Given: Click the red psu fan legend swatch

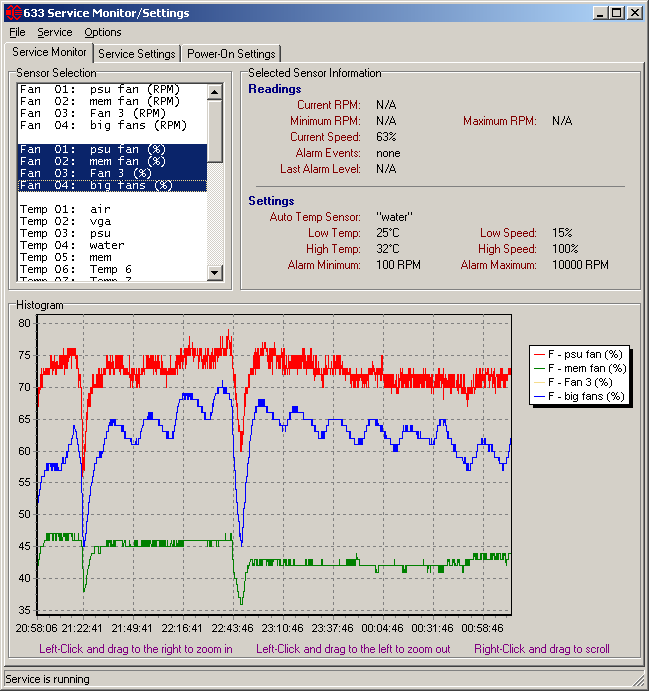Looking at the screenshot, I should [539, 354].
